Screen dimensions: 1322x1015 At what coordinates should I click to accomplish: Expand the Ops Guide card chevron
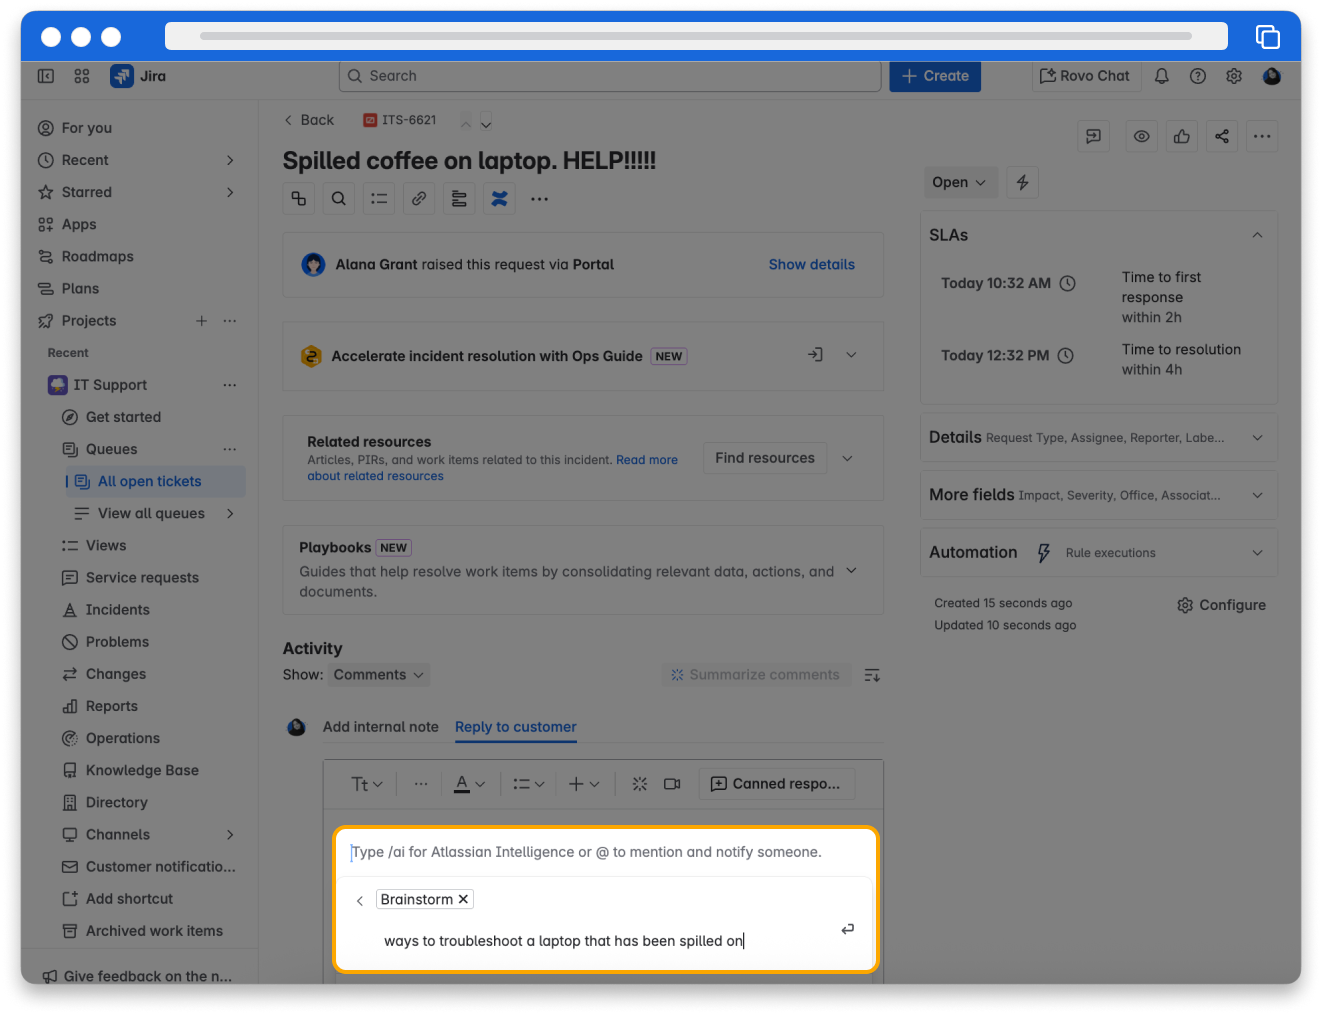point(851,355)
